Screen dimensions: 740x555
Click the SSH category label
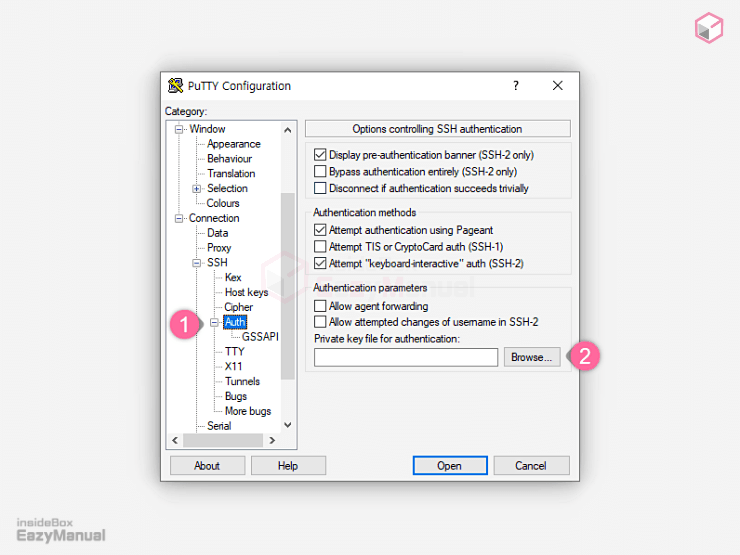[217, 263]
